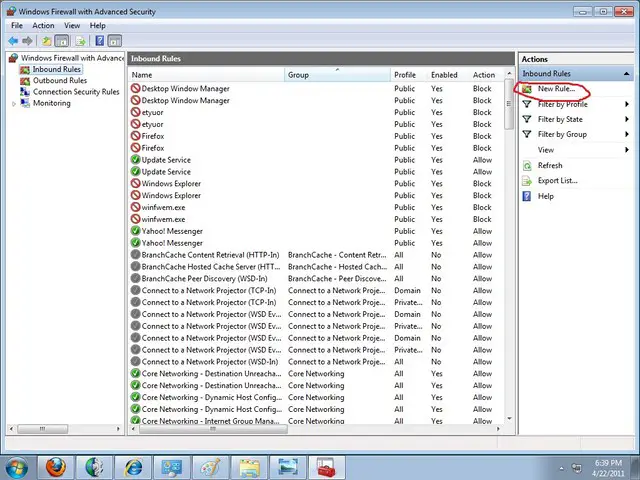
Task: Click the New Rule icon in Actions
Action: 527,89
